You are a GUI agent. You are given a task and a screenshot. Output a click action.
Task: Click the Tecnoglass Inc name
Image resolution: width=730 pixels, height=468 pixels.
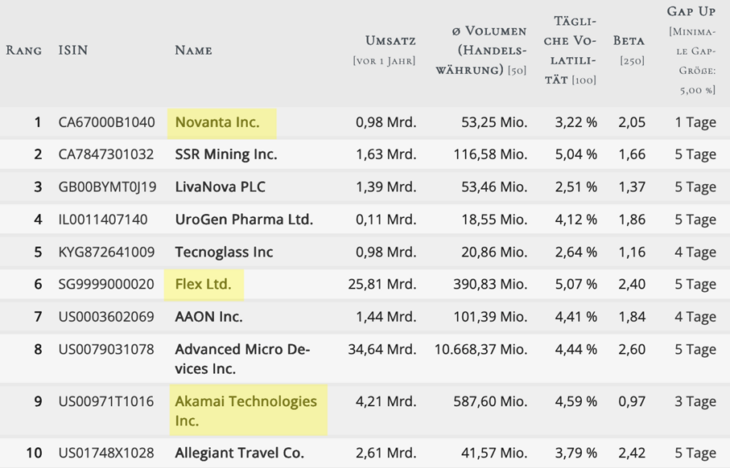click(x=224, y=252)
